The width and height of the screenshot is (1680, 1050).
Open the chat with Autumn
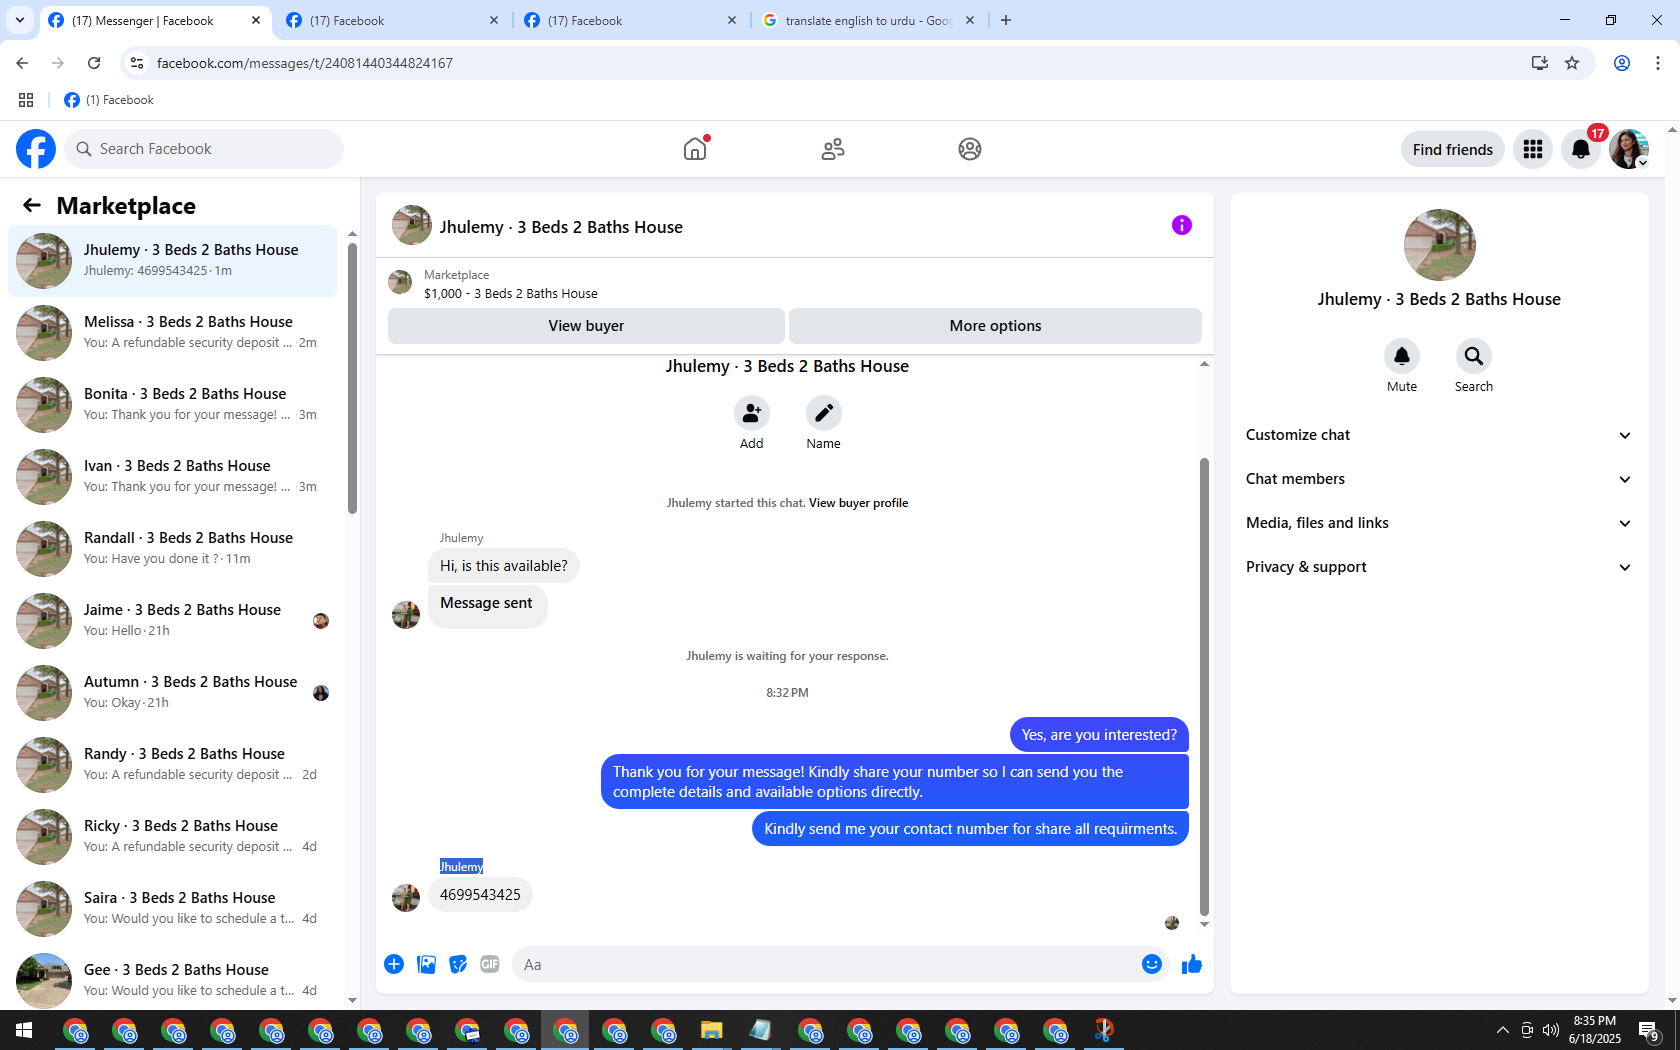point(173,692)
